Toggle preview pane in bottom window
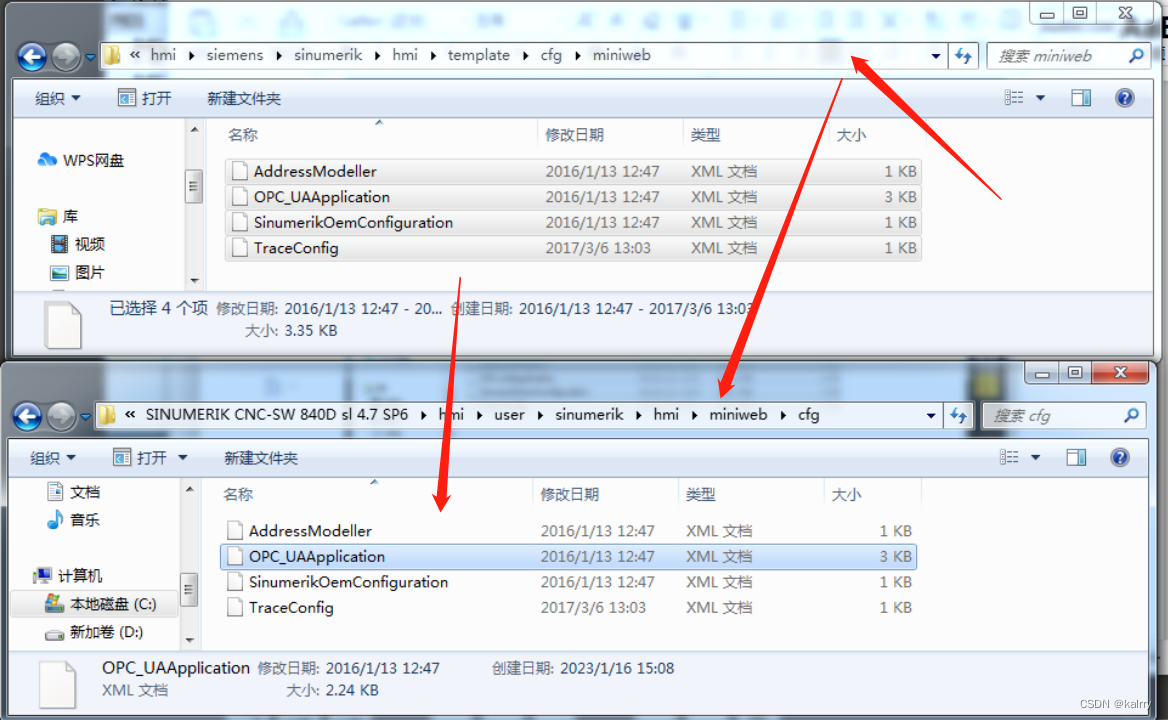The image size is (1168, 720). [x=1076, y=457]
